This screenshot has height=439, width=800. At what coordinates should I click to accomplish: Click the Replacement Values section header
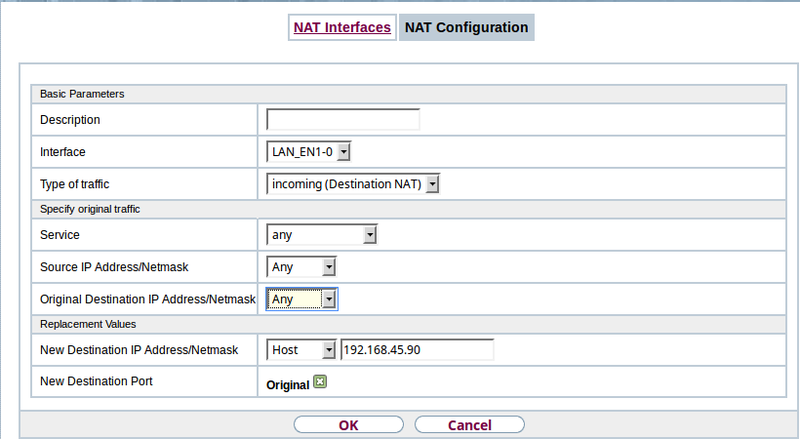click(88, 324)
